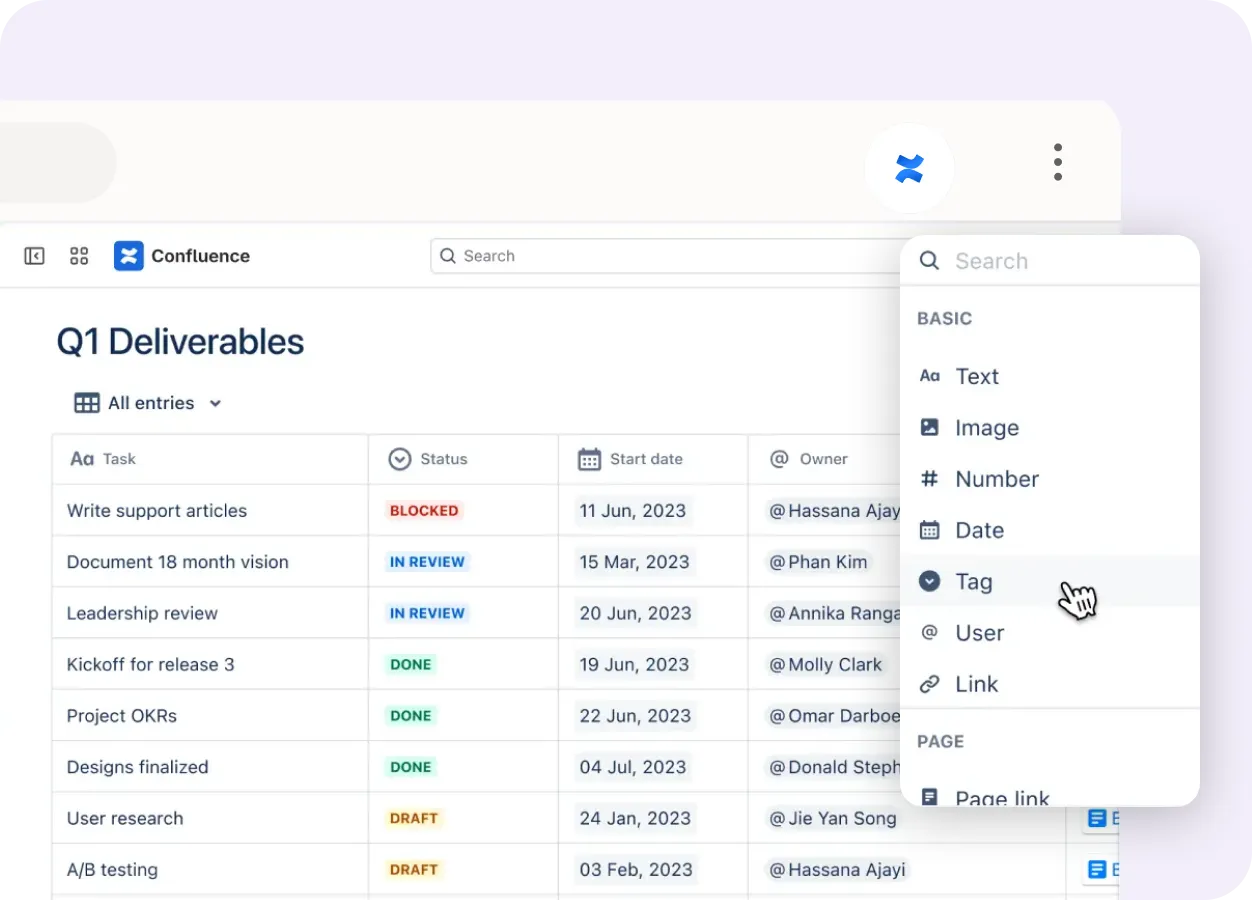Click the chain icon beside Link
The height and width of the screenshot is (900, 1252).
click(x=929, y=684)
